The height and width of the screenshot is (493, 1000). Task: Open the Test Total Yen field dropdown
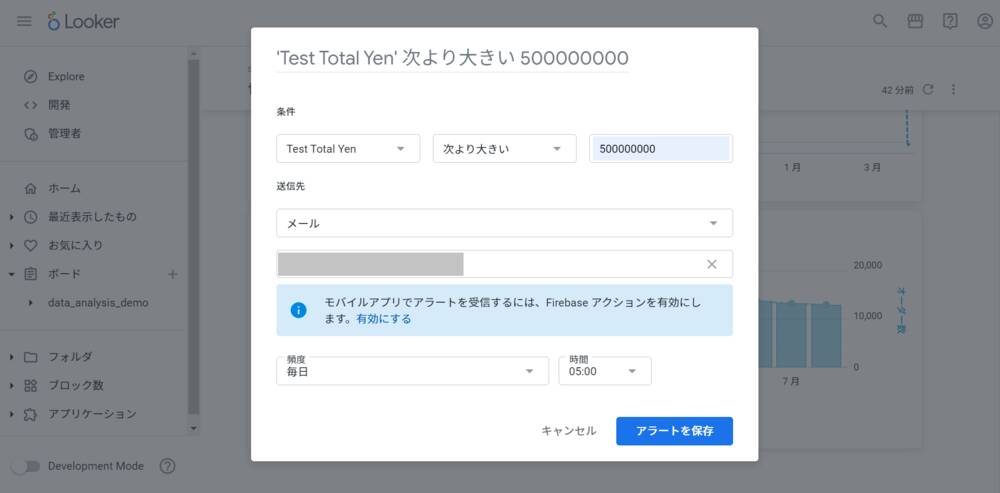pos(347,149)
